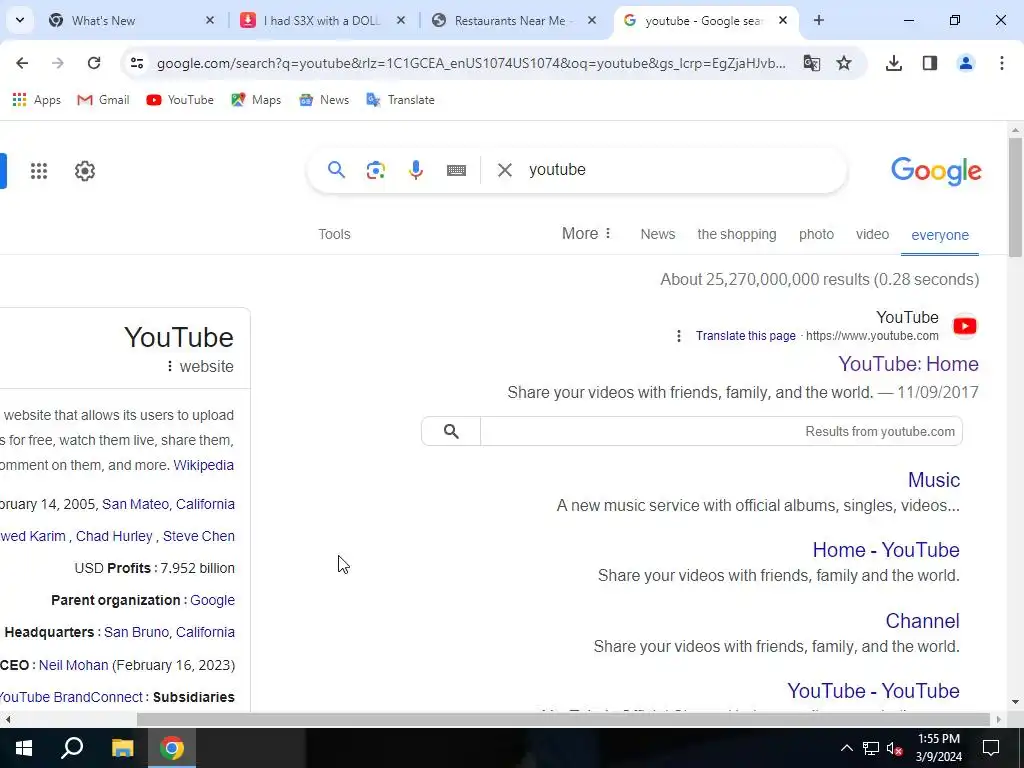Open the YouTube - YouTube sitelink
Screen dimensions: 1024x768
coord(873,690)
